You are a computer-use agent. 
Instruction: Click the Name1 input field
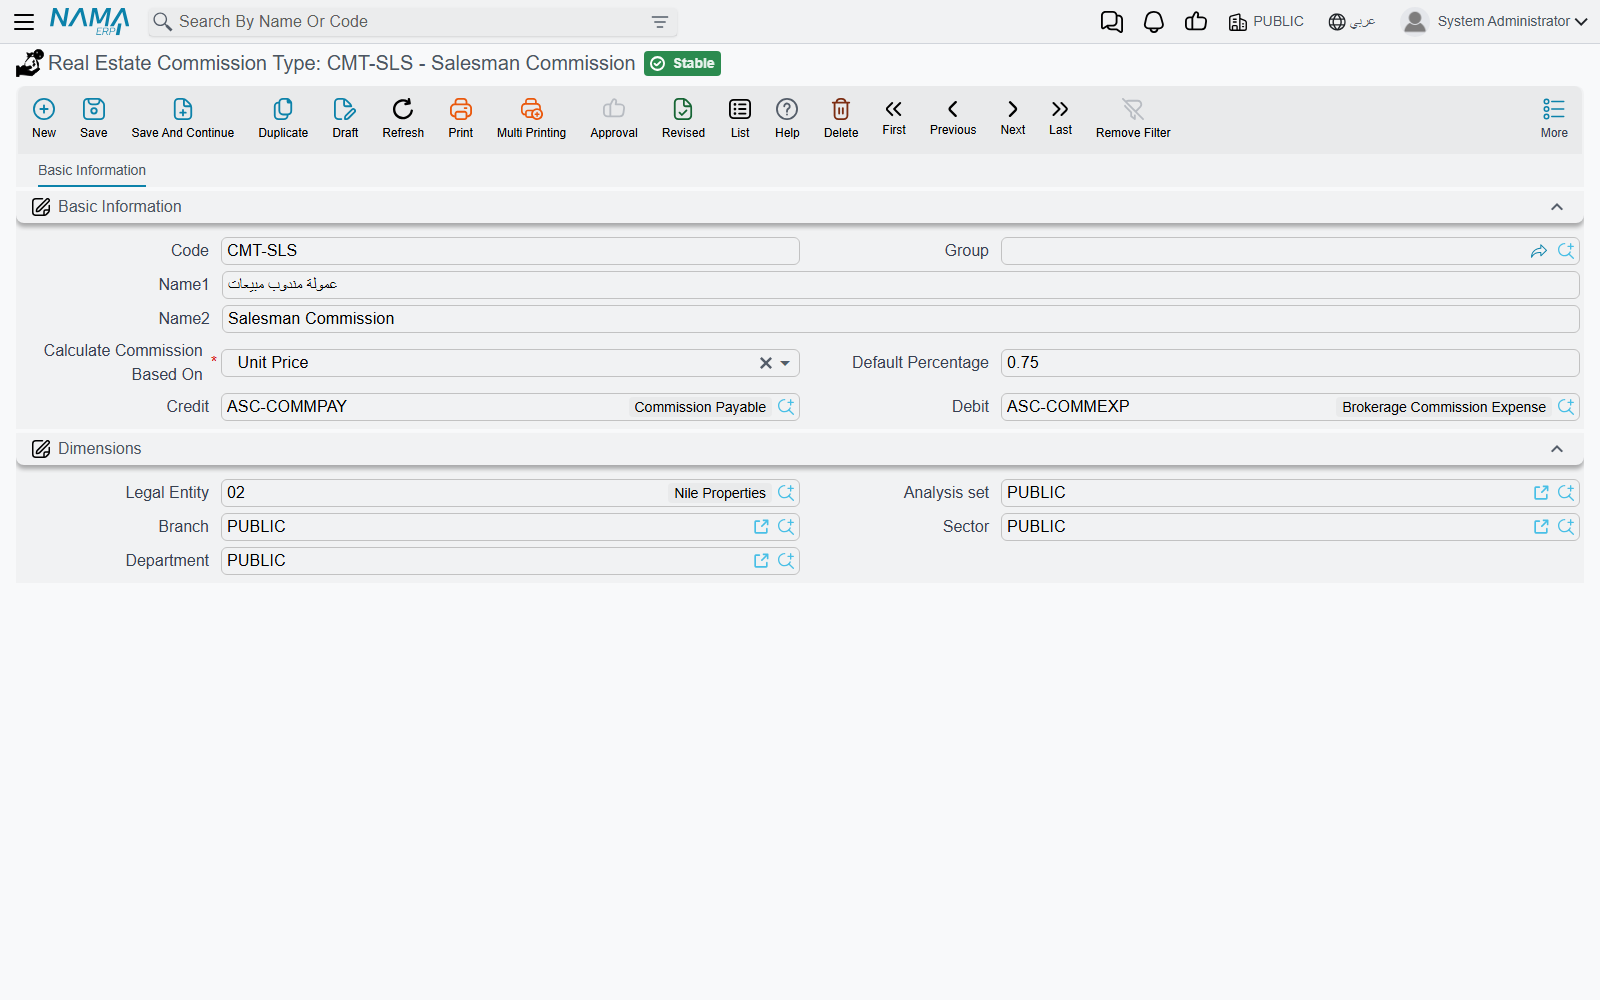pyautogui.click(x=900, y=285)
